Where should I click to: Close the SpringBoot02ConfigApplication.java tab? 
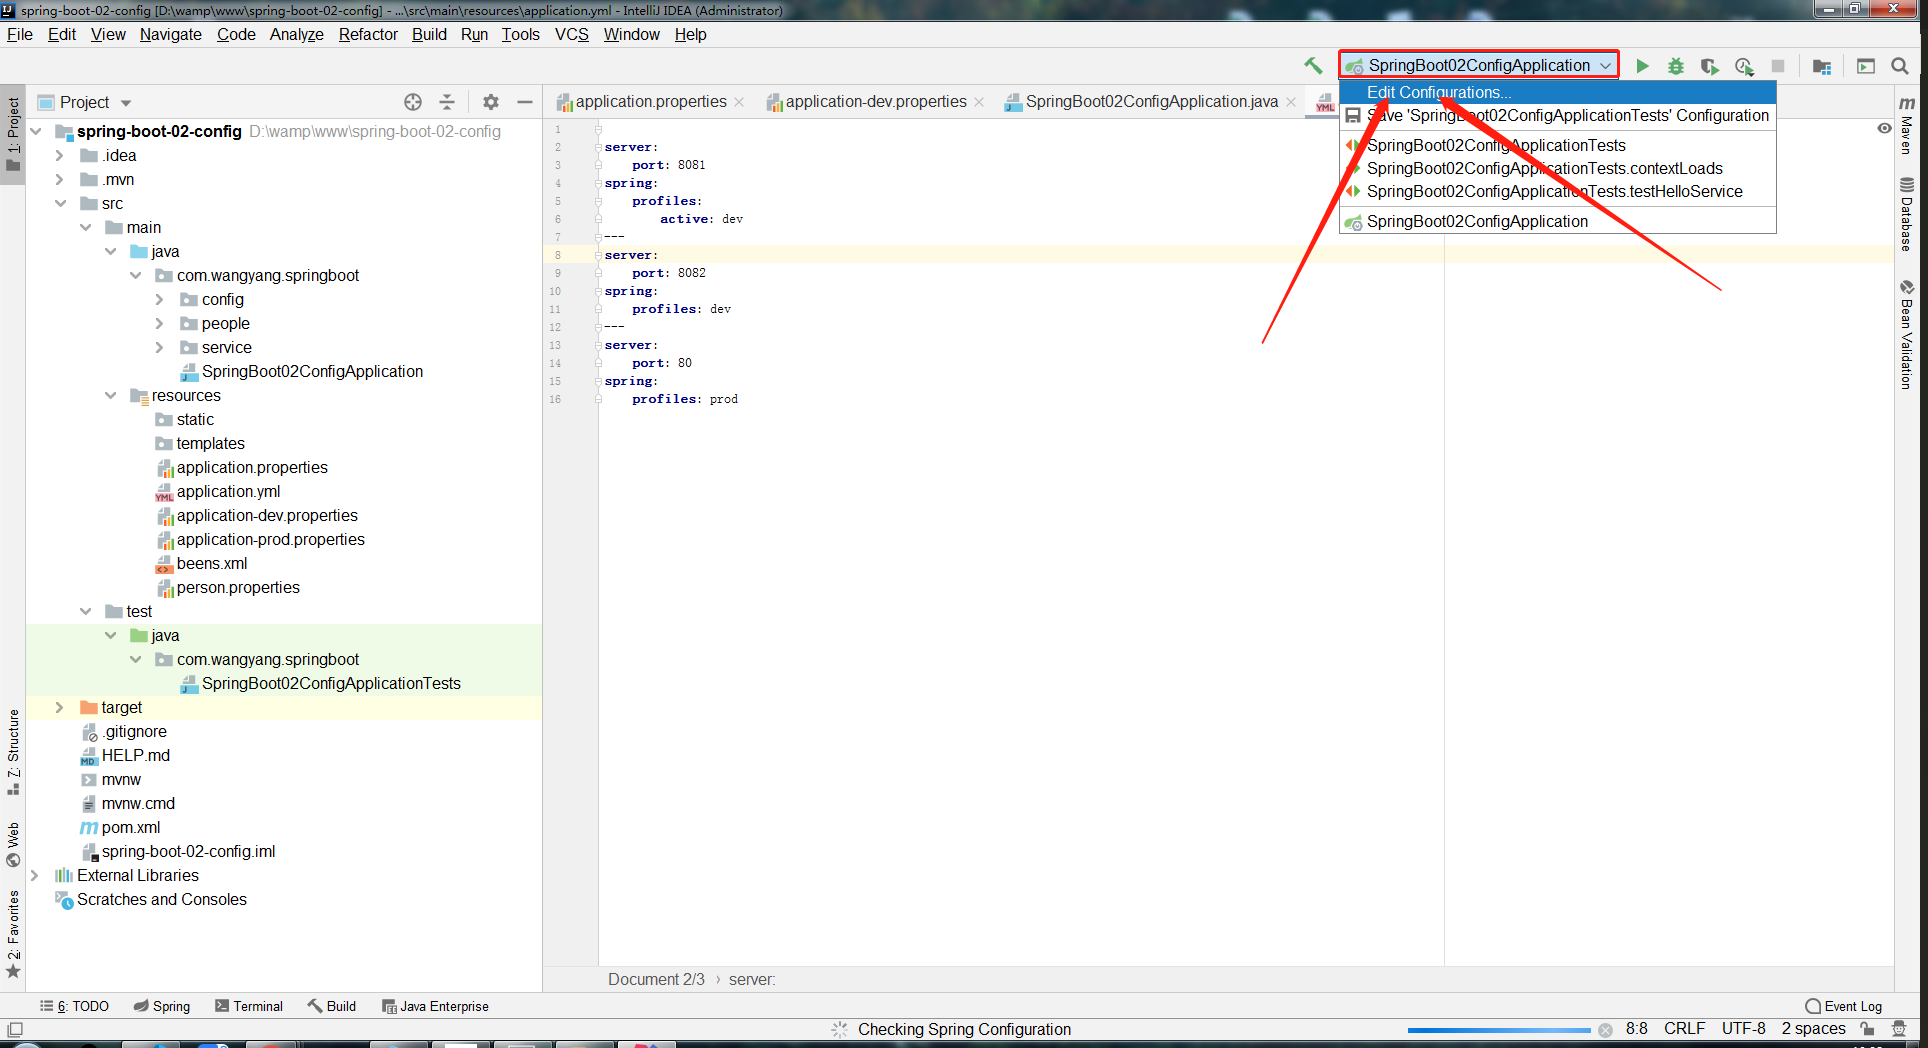pos(1291,102)
